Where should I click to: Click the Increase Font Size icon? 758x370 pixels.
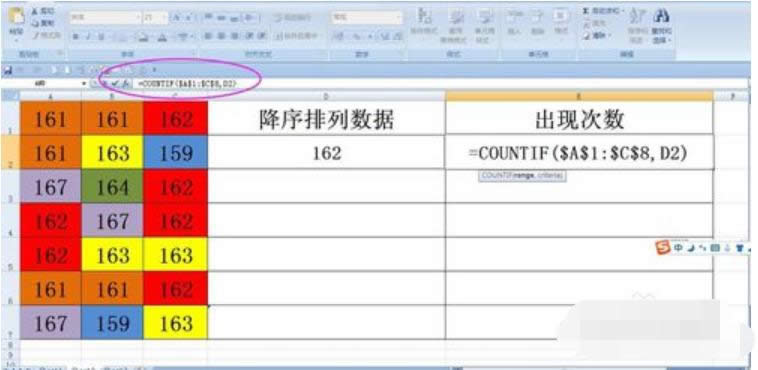click(176, 17)
